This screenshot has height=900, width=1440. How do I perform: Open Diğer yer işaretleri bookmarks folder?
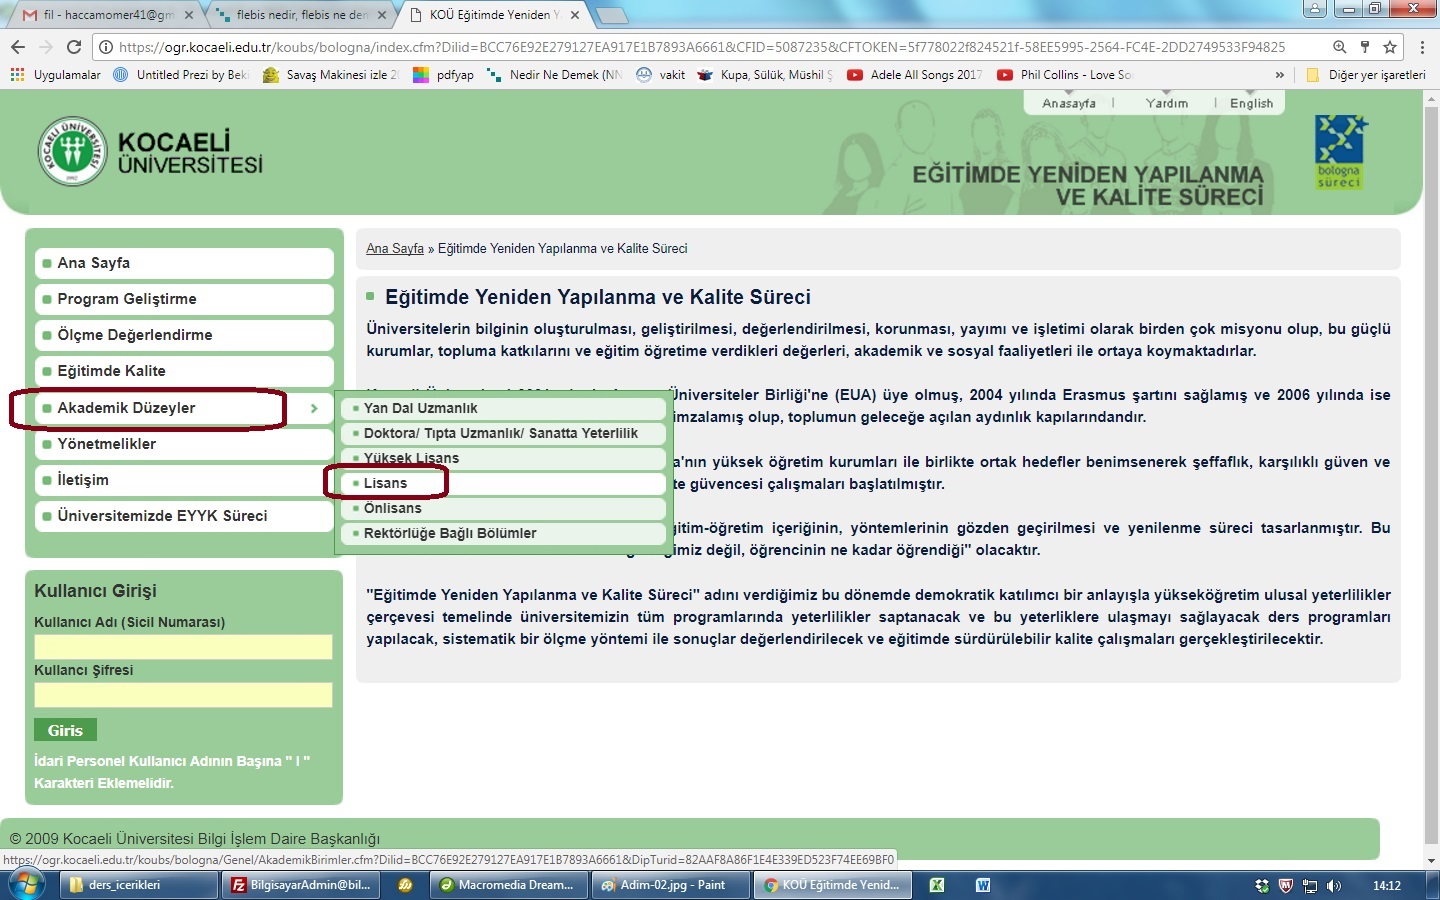click(1366, 75)
